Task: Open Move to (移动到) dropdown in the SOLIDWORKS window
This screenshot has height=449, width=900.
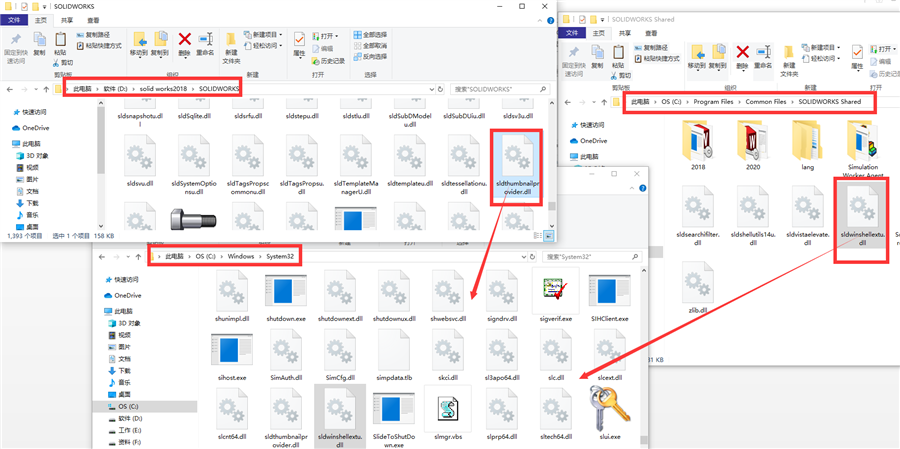Action: pyautogui.click(x=139, y=44)
